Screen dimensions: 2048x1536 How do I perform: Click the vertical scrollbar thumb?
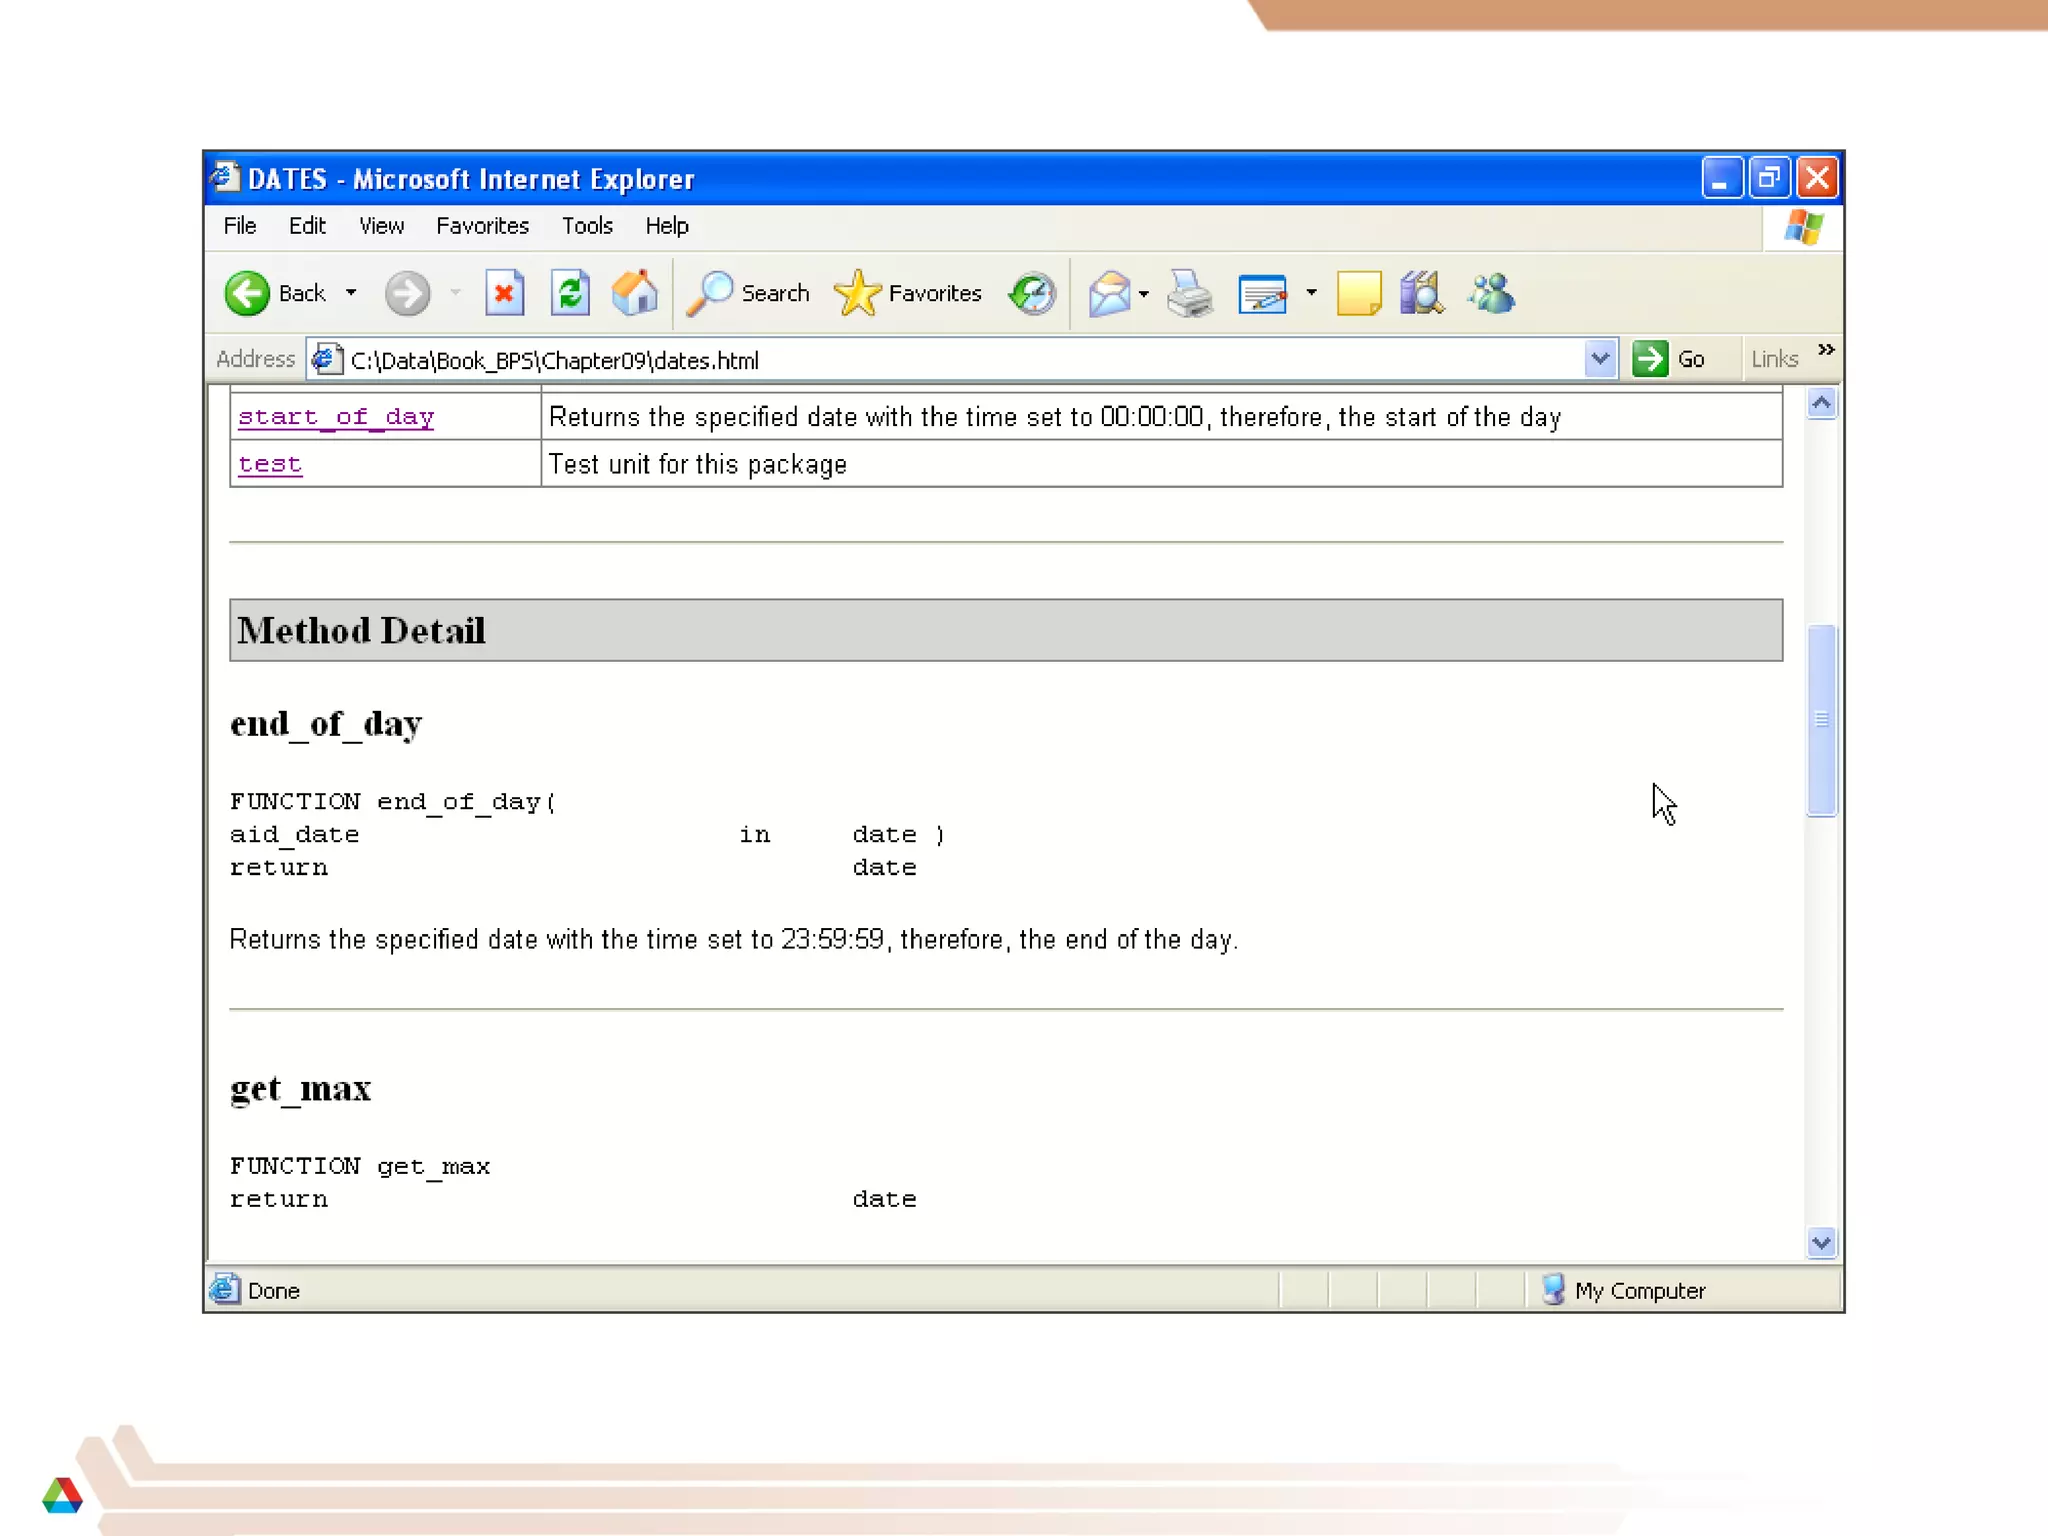[1822, 720]
